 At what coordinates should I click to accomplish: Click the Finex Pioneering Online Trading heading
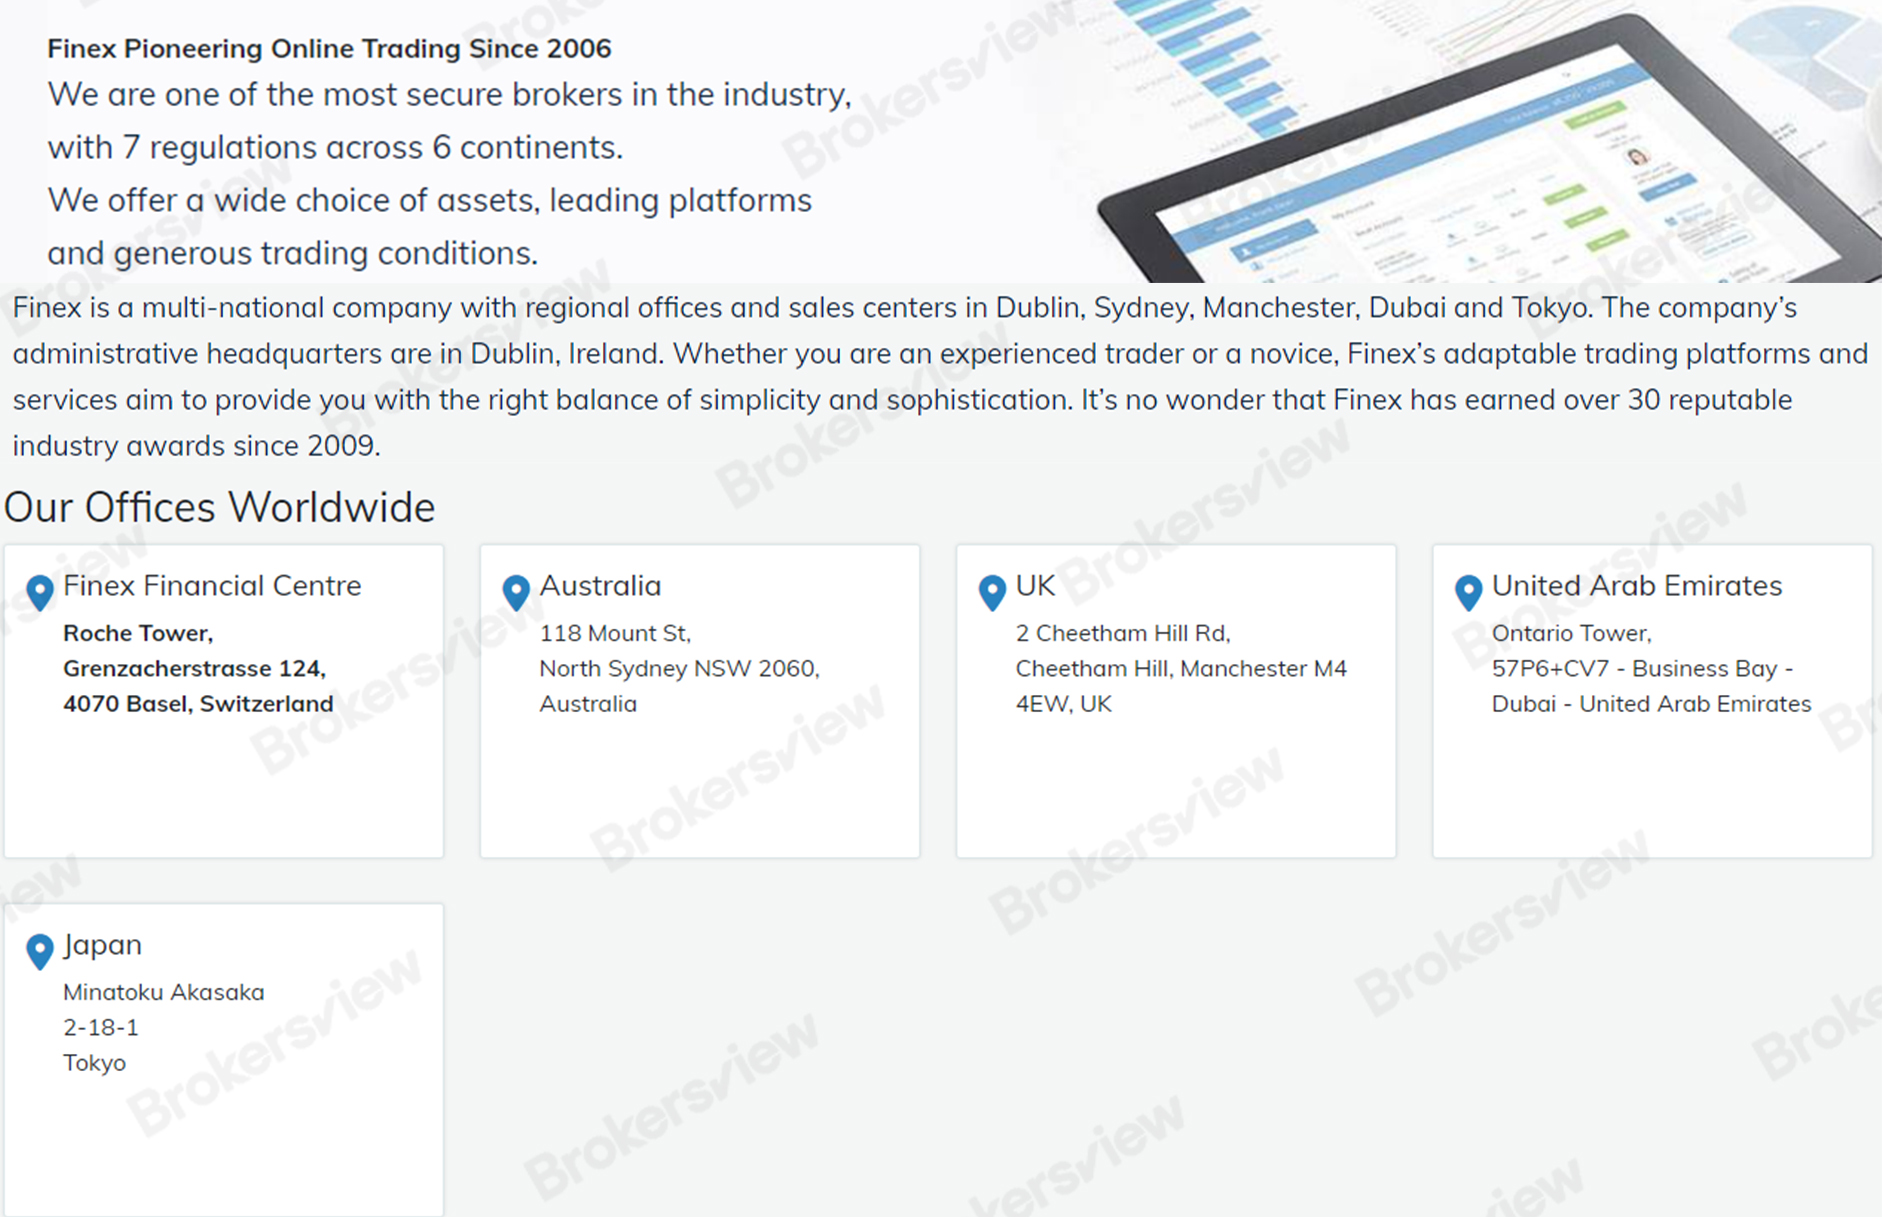tap(329, 48)
